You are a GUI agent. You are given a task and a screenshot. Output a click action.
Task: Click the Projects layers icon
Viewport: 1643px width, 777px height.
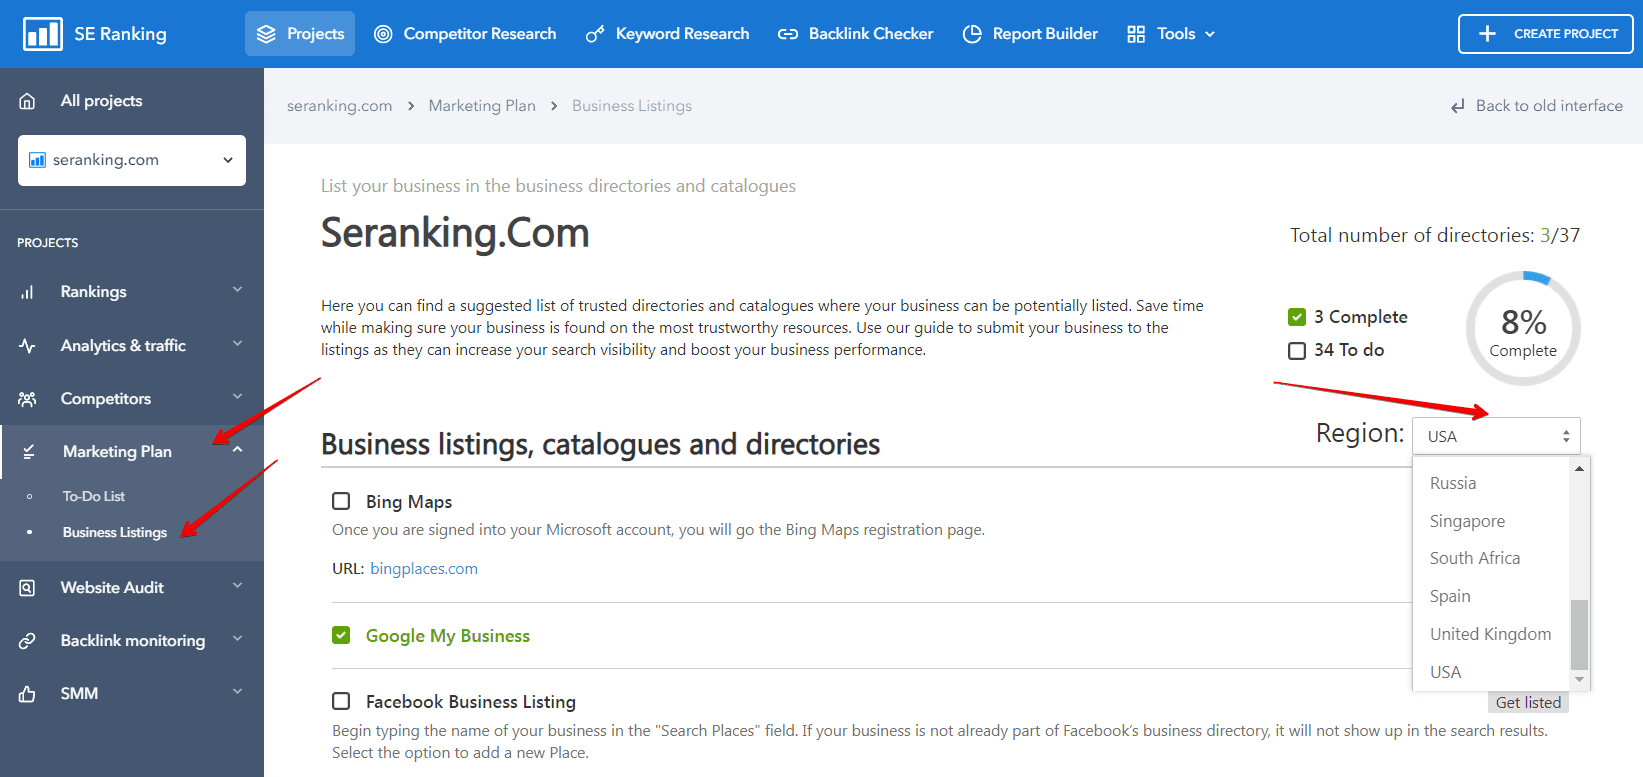coord(266,34)
